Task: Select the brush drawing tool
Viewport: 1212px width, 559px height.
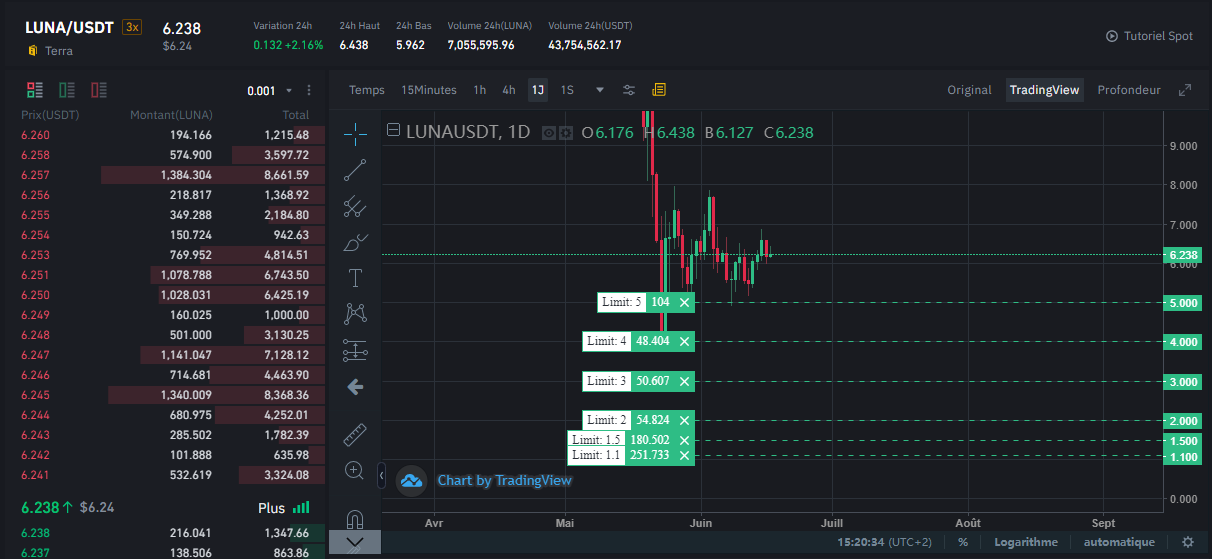Action: 355,242
